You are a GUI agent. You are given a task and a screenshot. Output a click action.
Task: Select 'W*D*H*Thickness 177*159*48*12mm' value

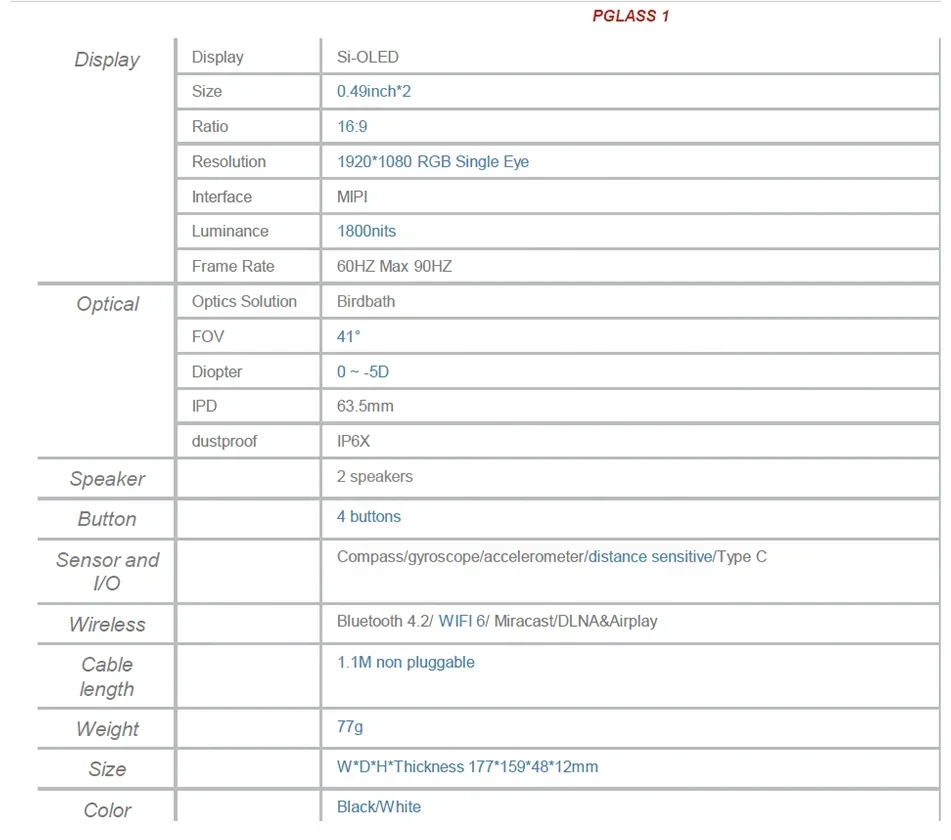tap(467, 767)
